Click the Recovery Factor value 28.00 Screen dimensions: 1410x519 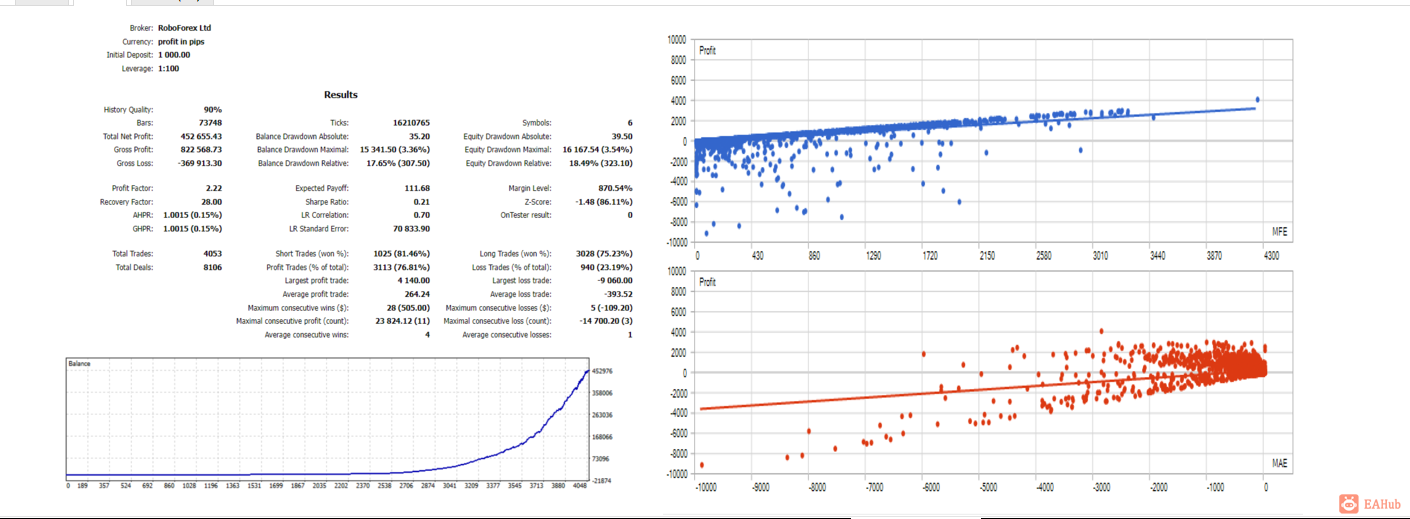tap(212, 201)
